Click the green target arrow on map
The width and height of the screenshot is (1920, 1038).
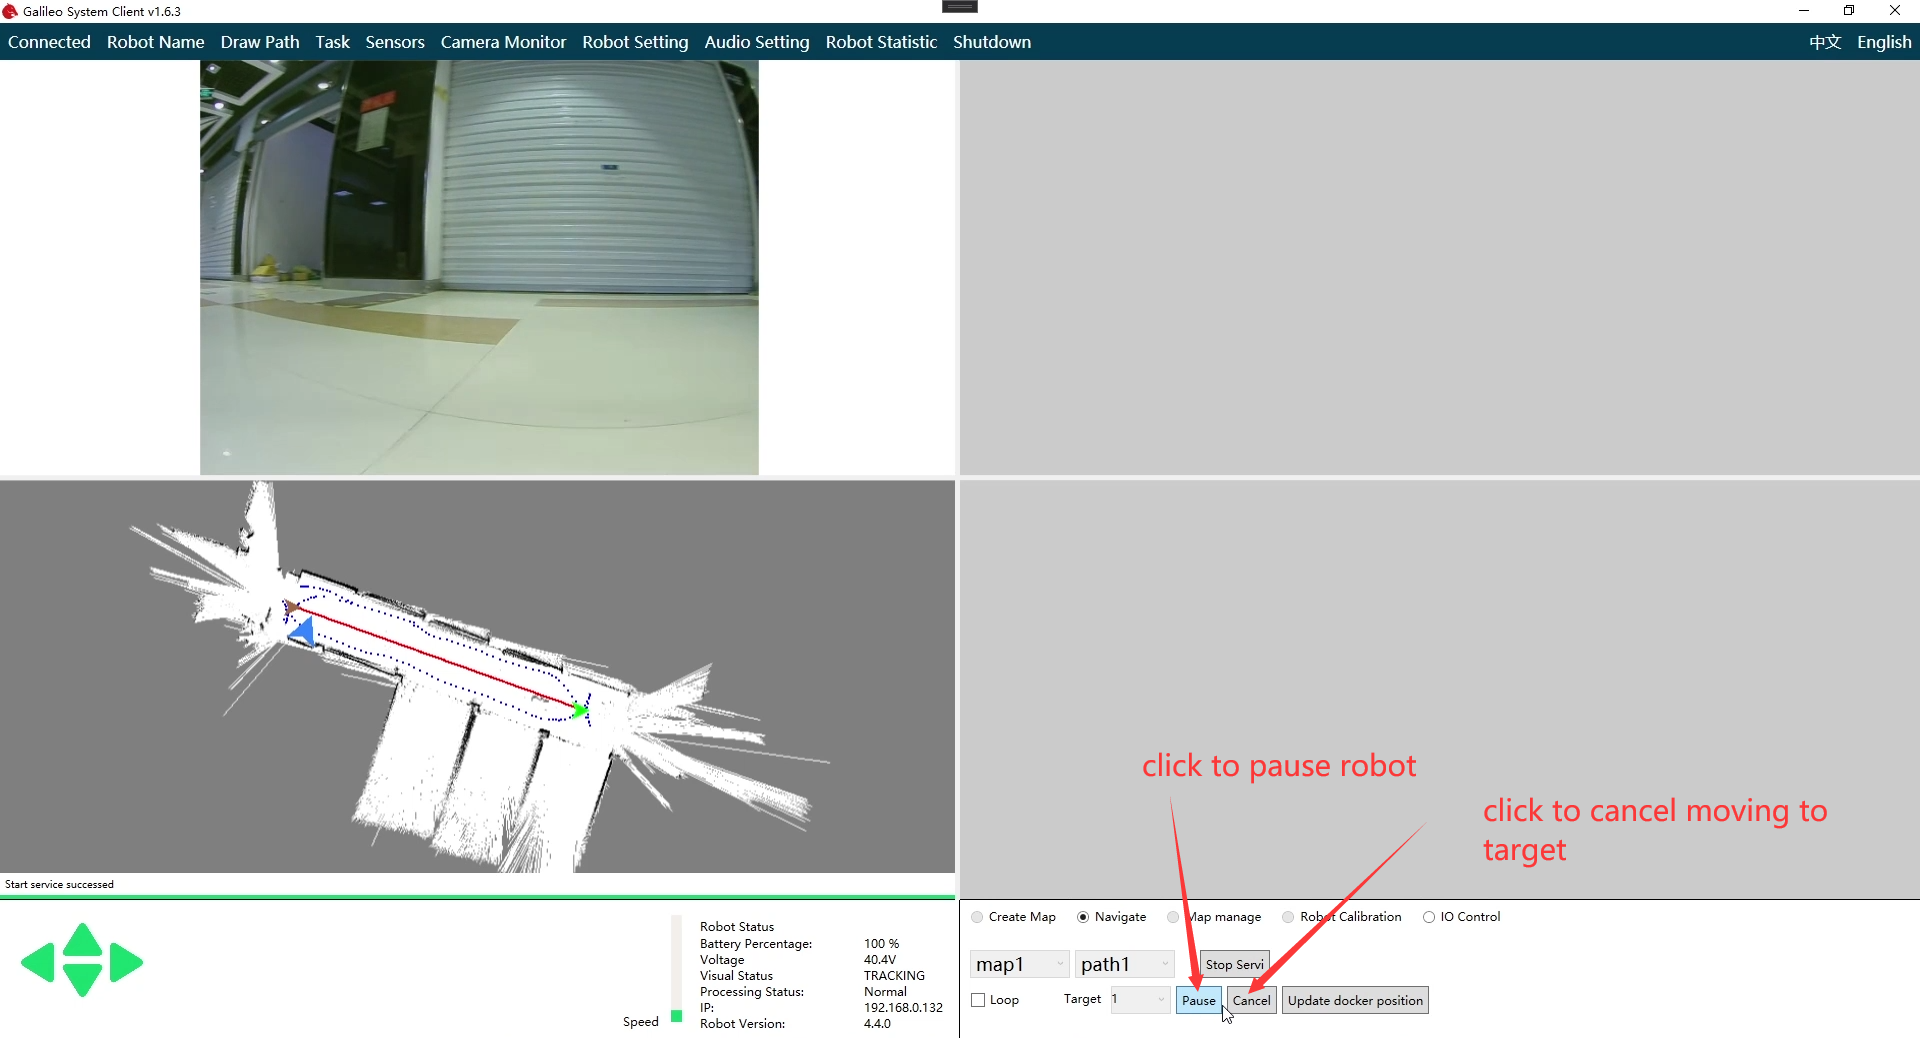[x=579, y=710]
